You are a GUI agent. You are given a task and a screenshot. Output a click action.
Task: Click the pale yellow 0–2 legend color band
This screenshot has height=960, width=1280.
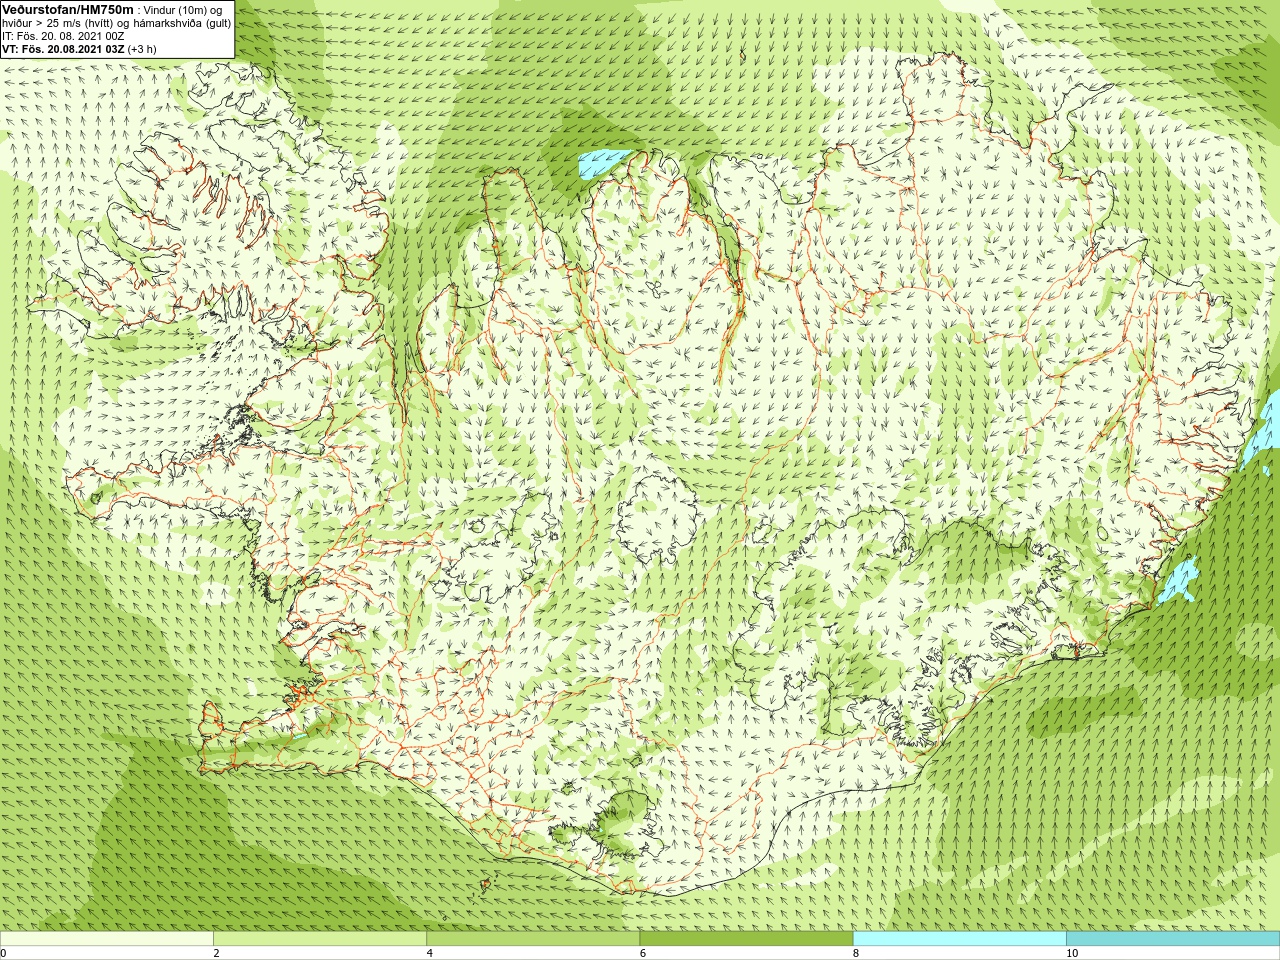click(x=107, y=939)
